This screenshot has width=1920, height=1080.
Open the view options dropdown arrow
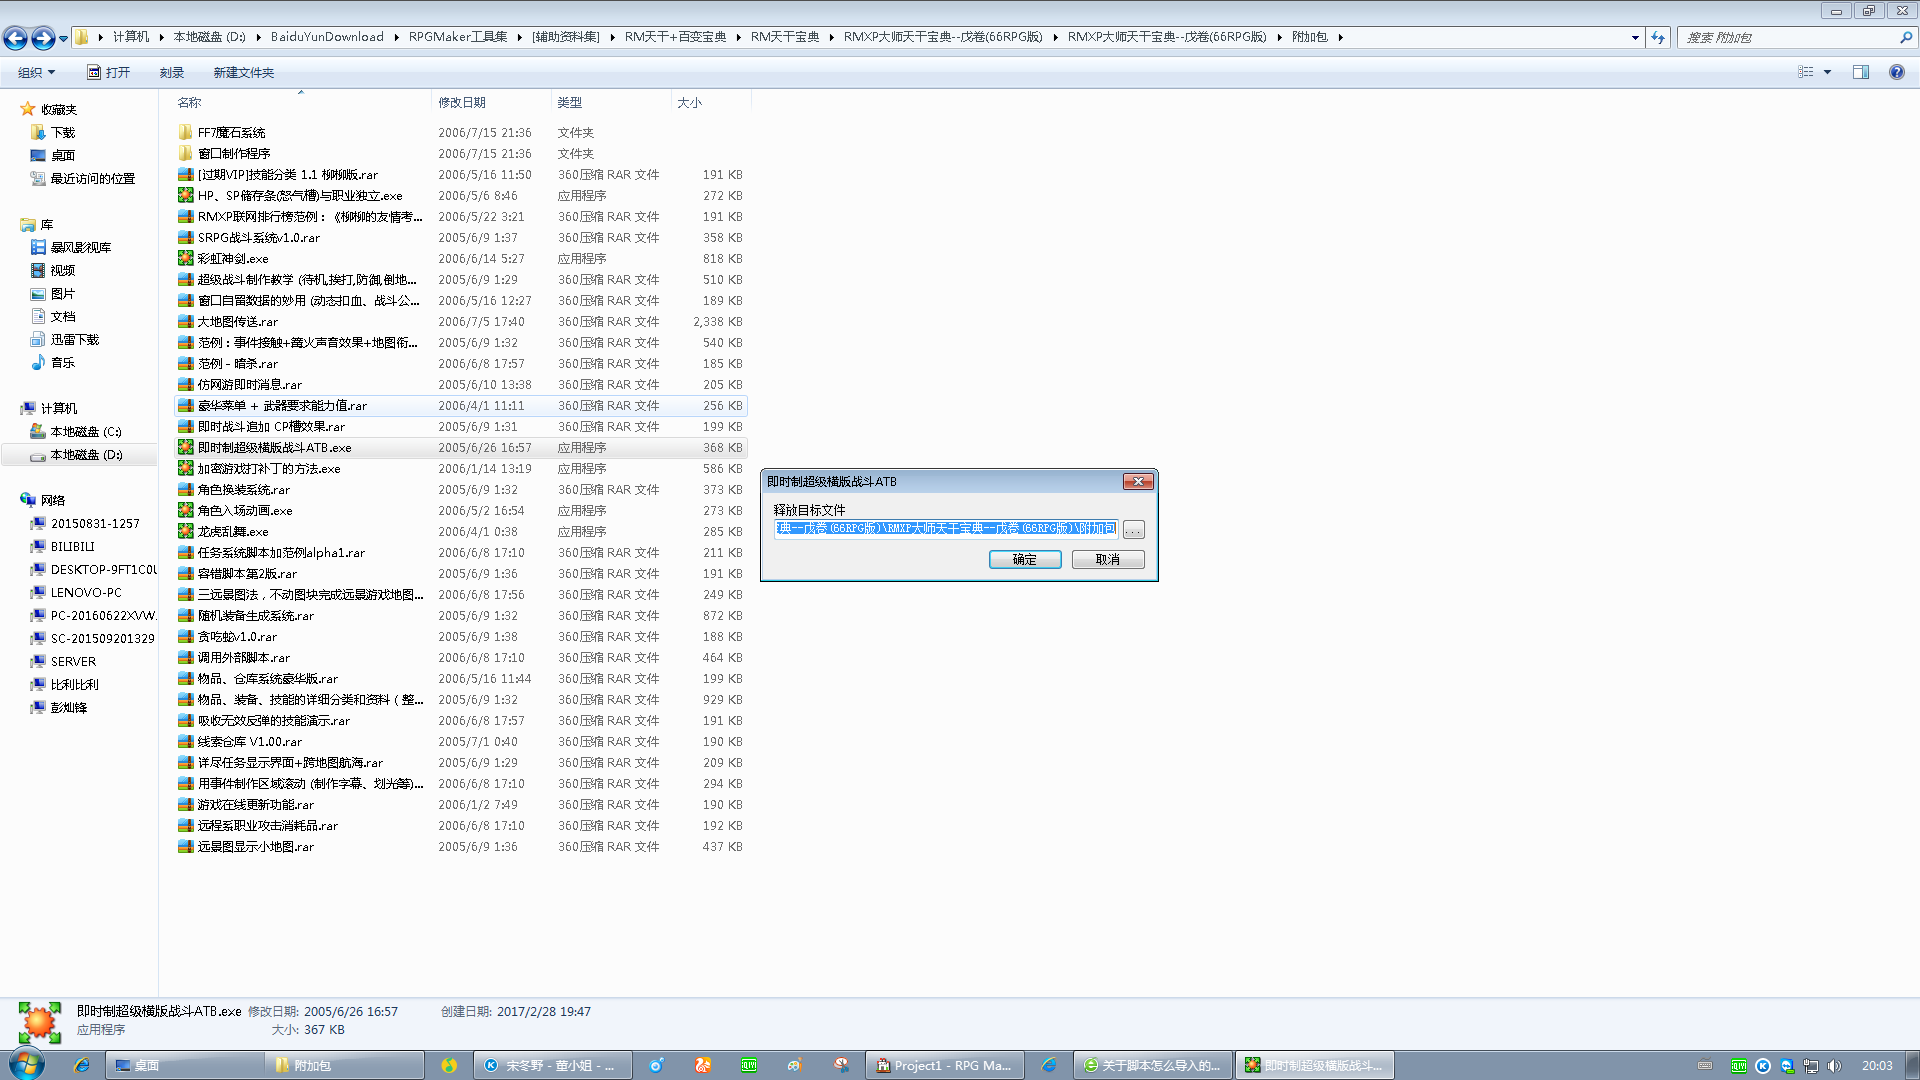(1827, 72)
